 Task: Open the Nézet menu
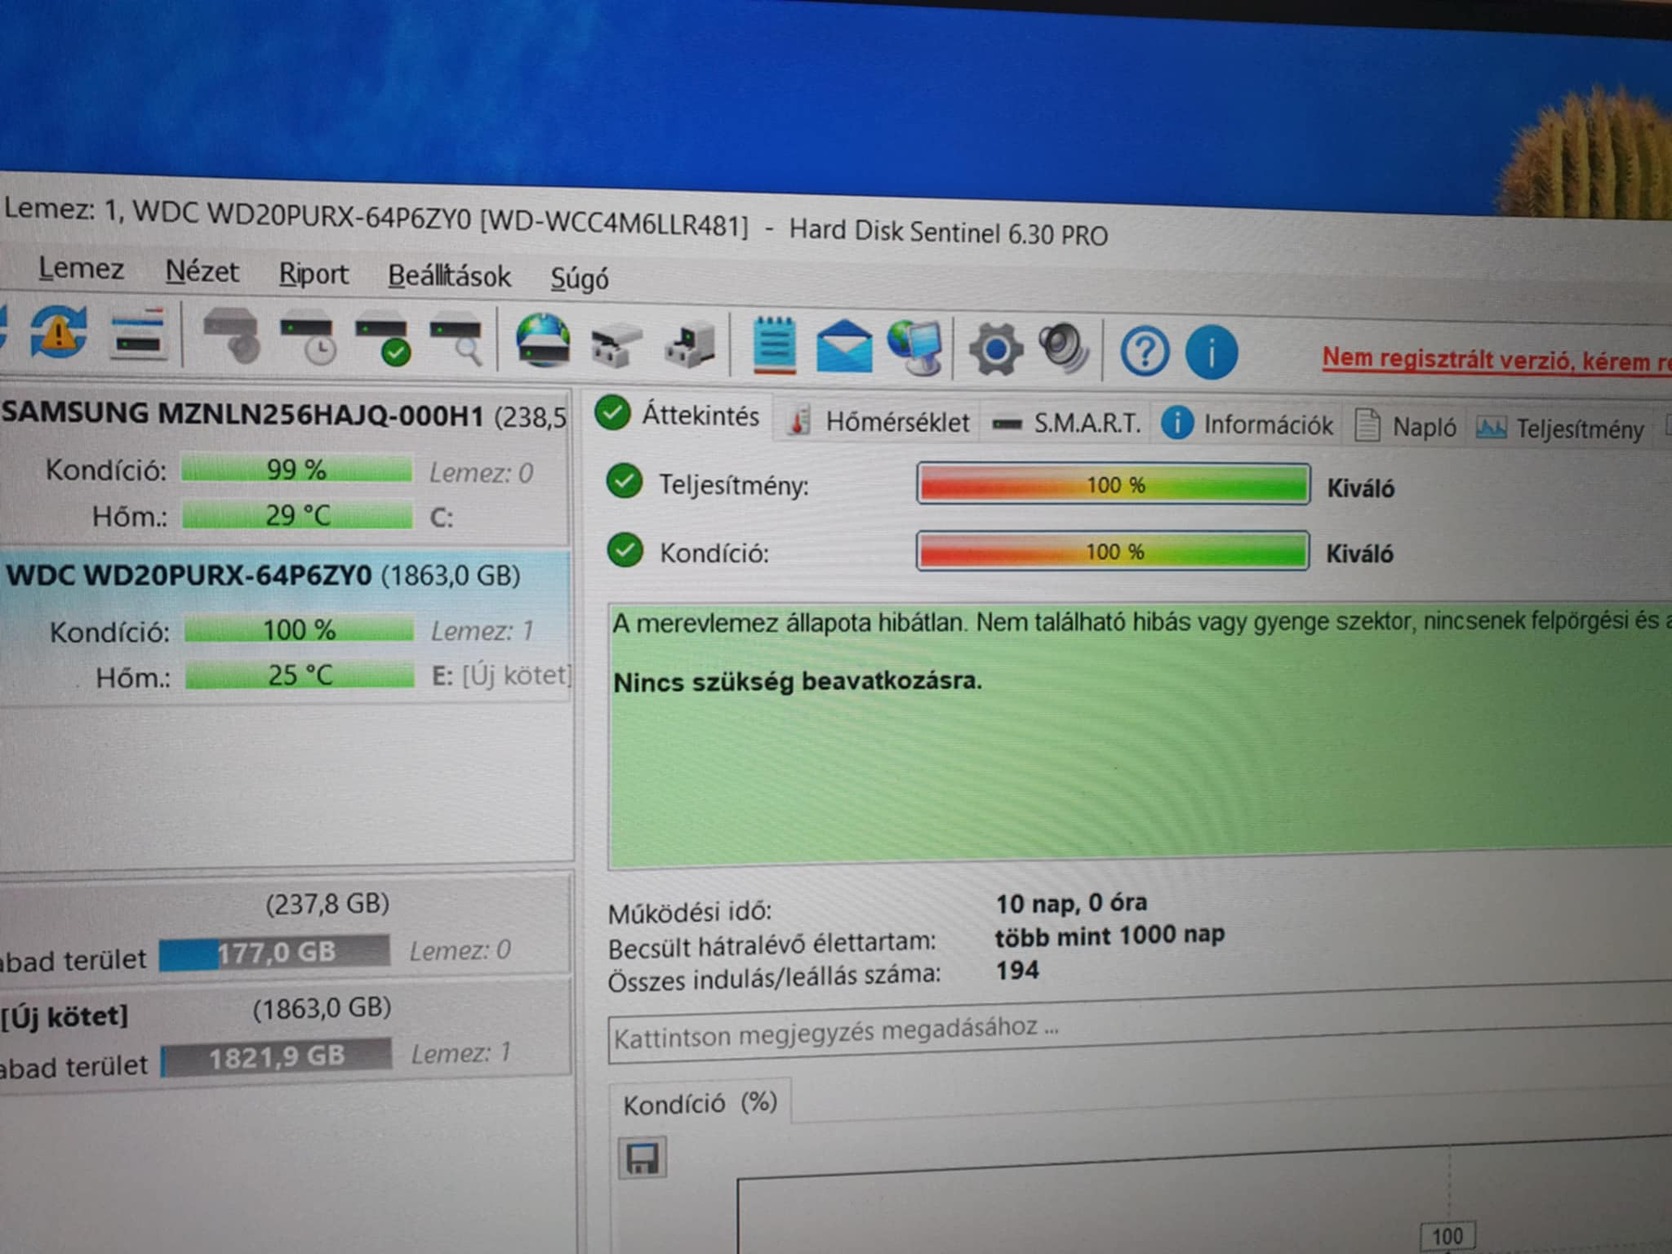(x=202, y=271)
